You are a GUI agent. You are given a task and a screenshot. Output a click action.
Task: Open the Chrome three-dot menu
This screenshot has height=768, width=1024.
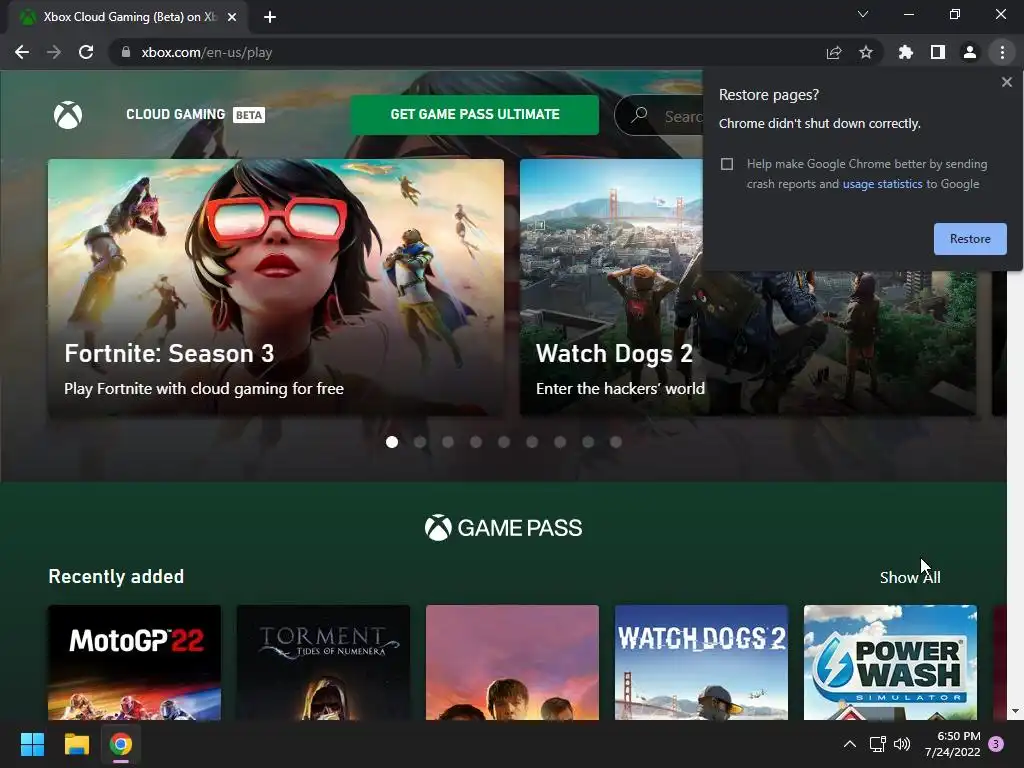click(1002, 52)
